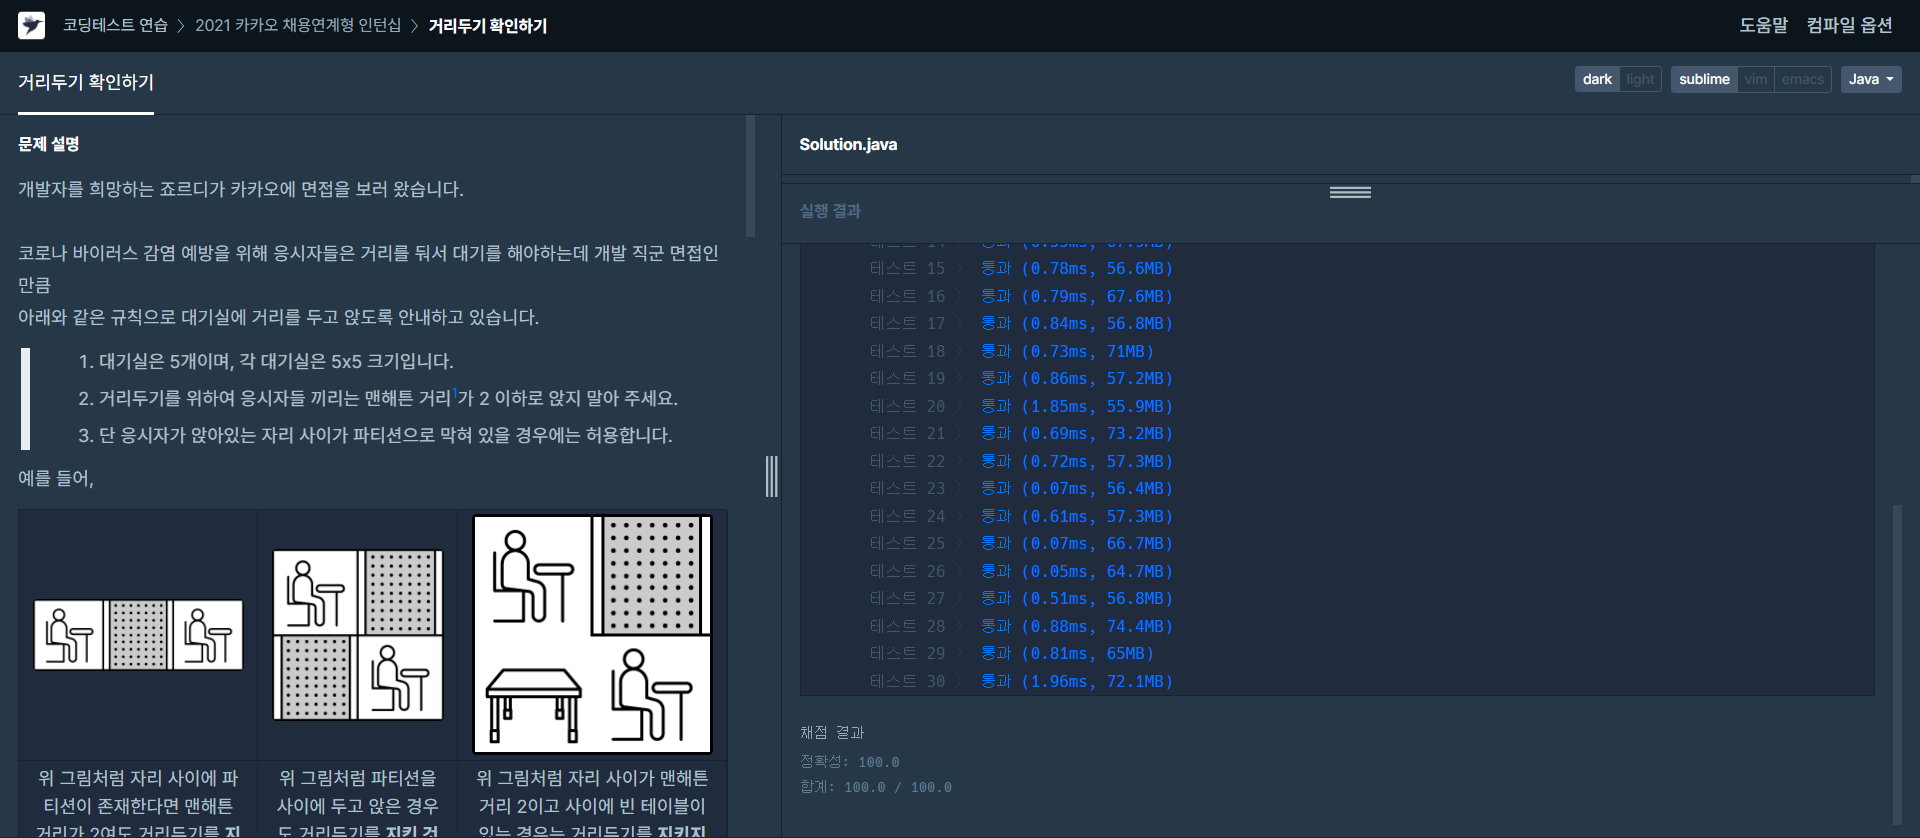Open the 코딩테스트 연습 breadcrumb link
This screenshot has width=1920, height=838.
[115, 25]
